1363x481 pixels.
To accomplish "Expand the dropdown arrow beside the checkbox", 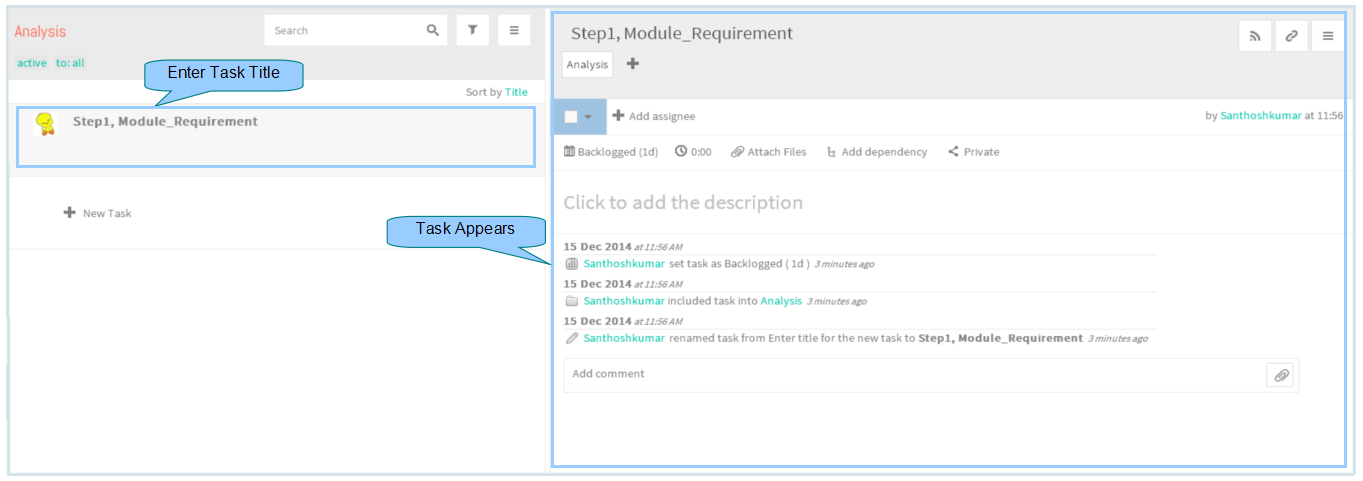I will point(588,117).
